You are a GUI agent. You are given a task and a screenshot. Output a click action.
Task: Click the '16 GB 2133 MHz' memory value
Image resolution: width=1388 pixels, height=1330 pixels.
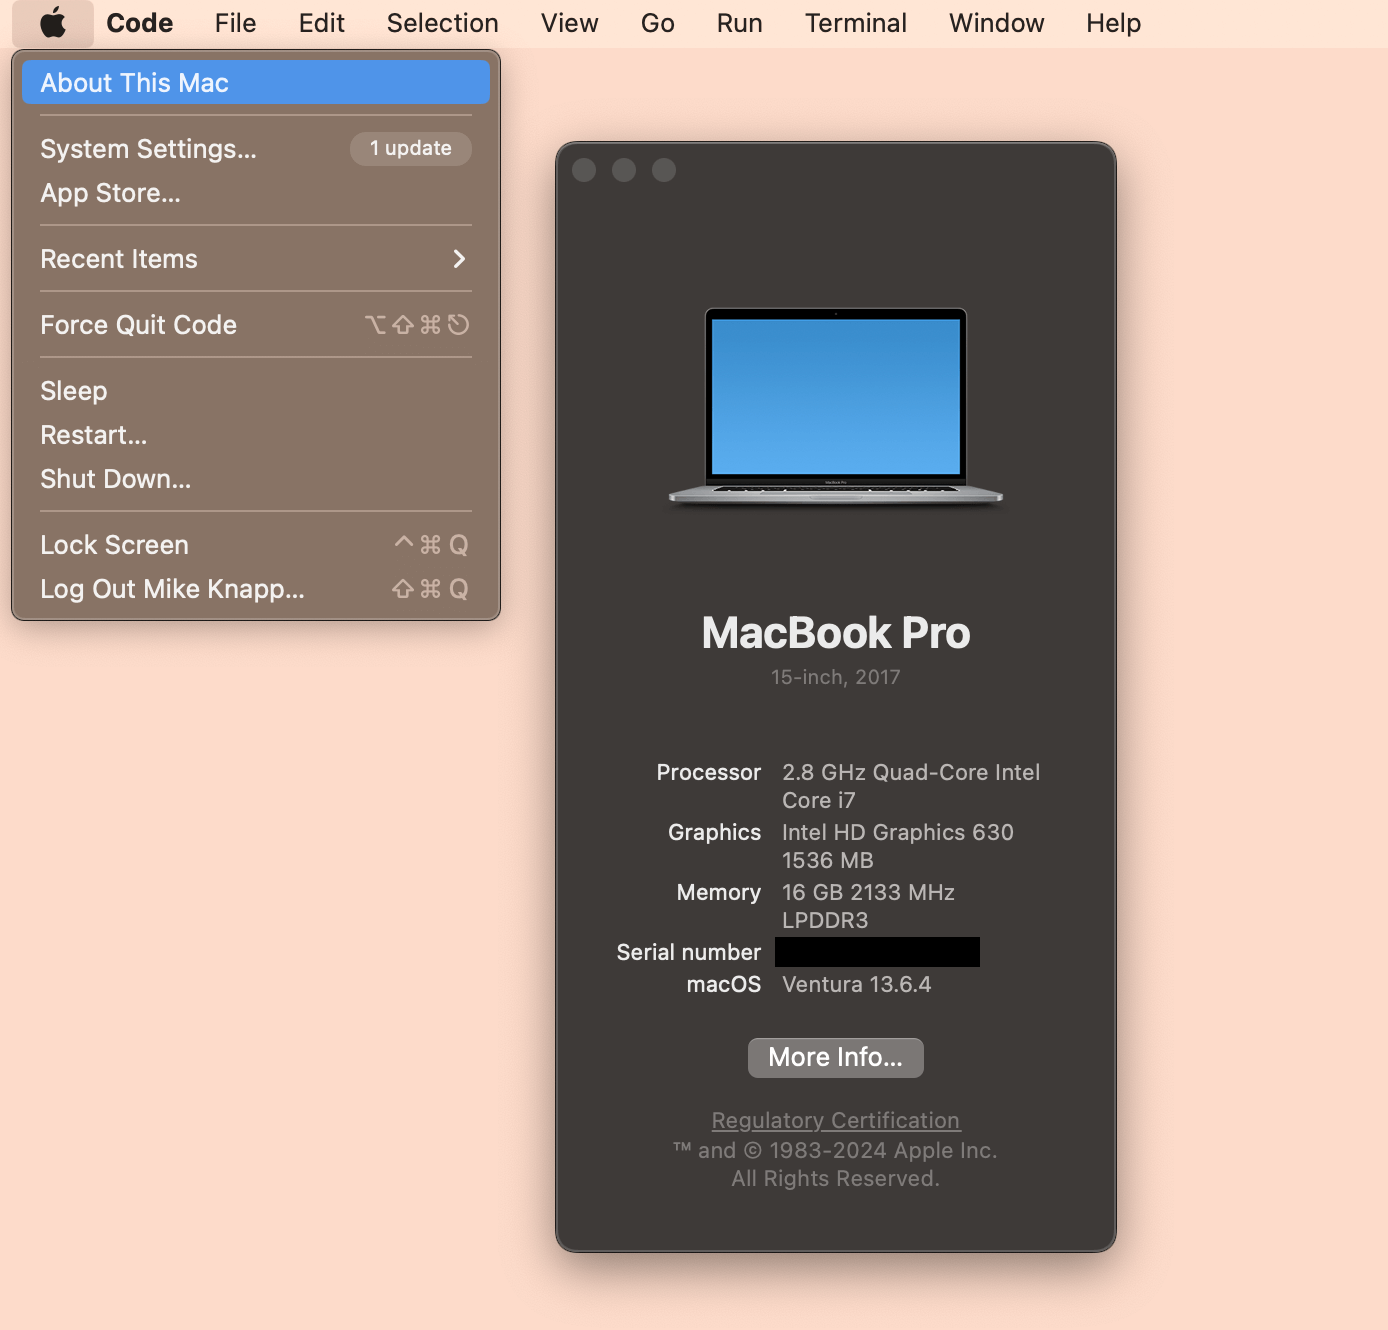click(x=868, y=893)
